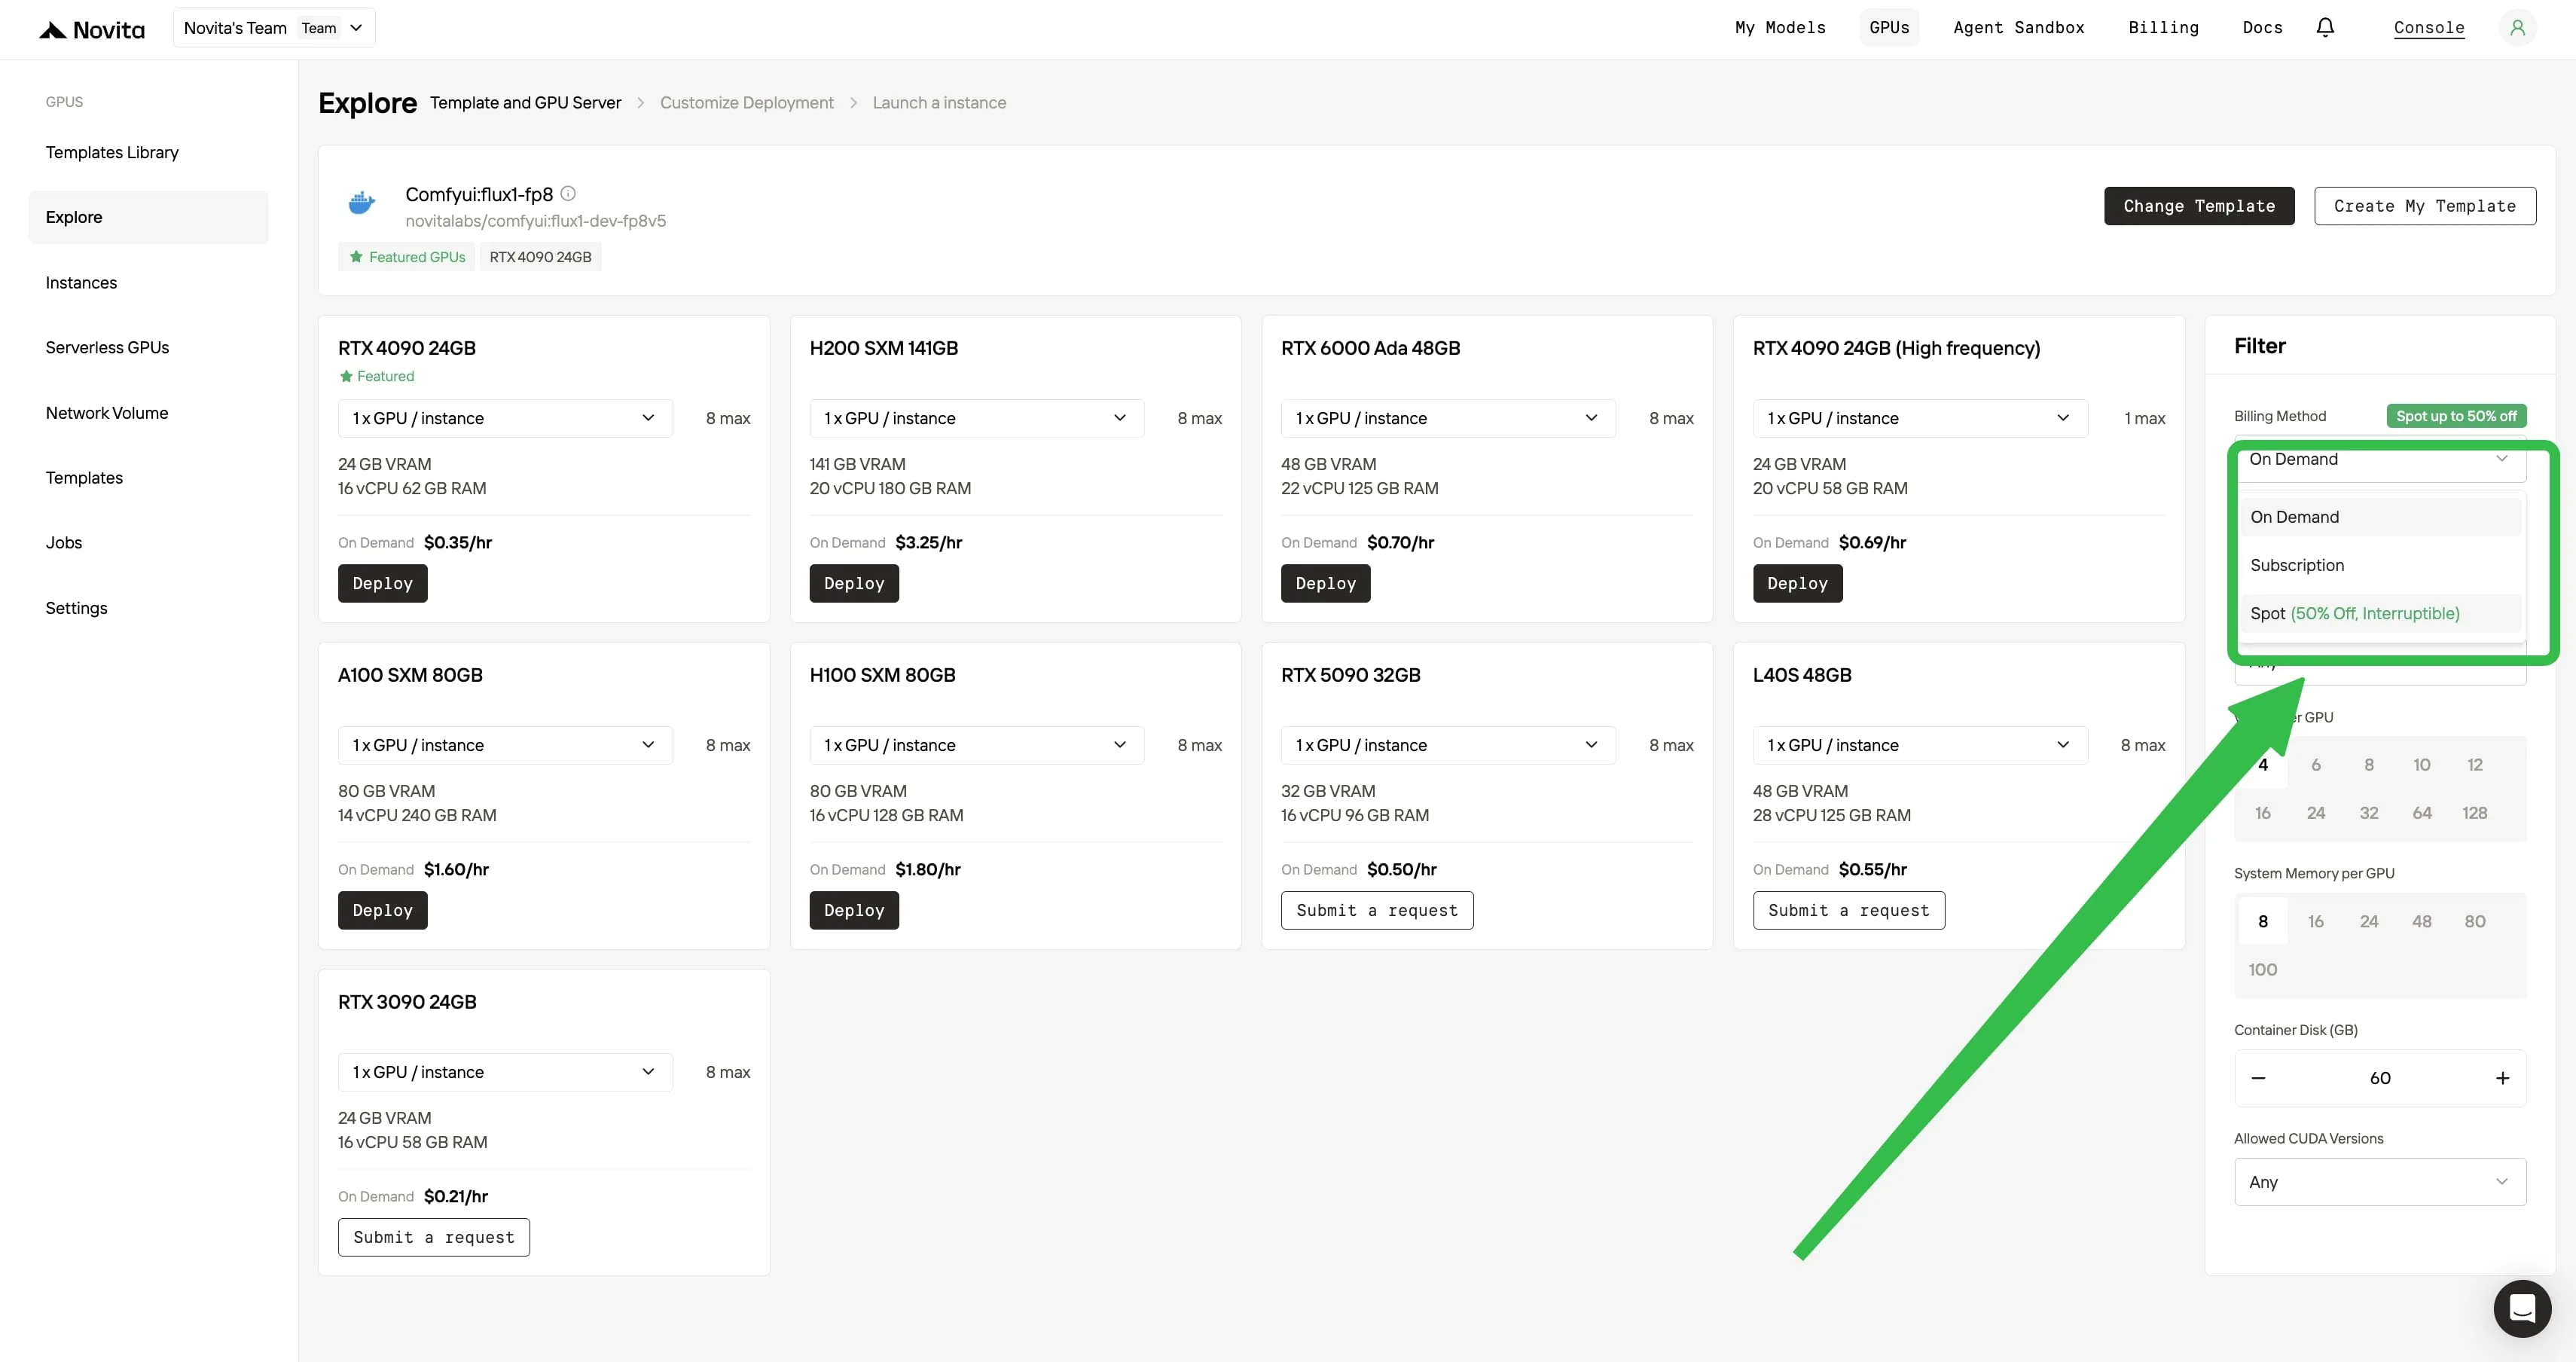Collapse the Billing Method dropdown

[x=2380, y=459]
